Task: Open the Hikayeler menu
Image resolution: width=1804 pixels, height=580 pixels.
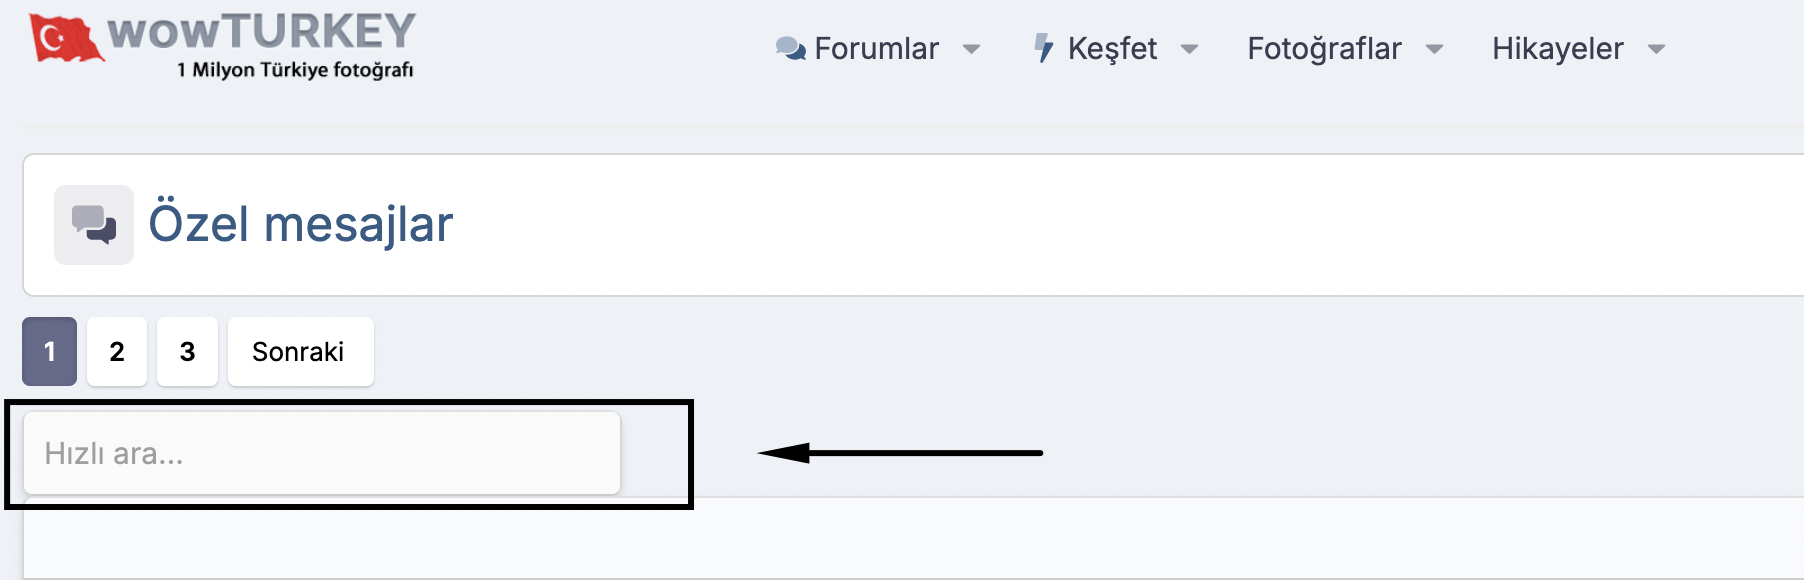Action: pyautogui.click(x=1557, y=48)
